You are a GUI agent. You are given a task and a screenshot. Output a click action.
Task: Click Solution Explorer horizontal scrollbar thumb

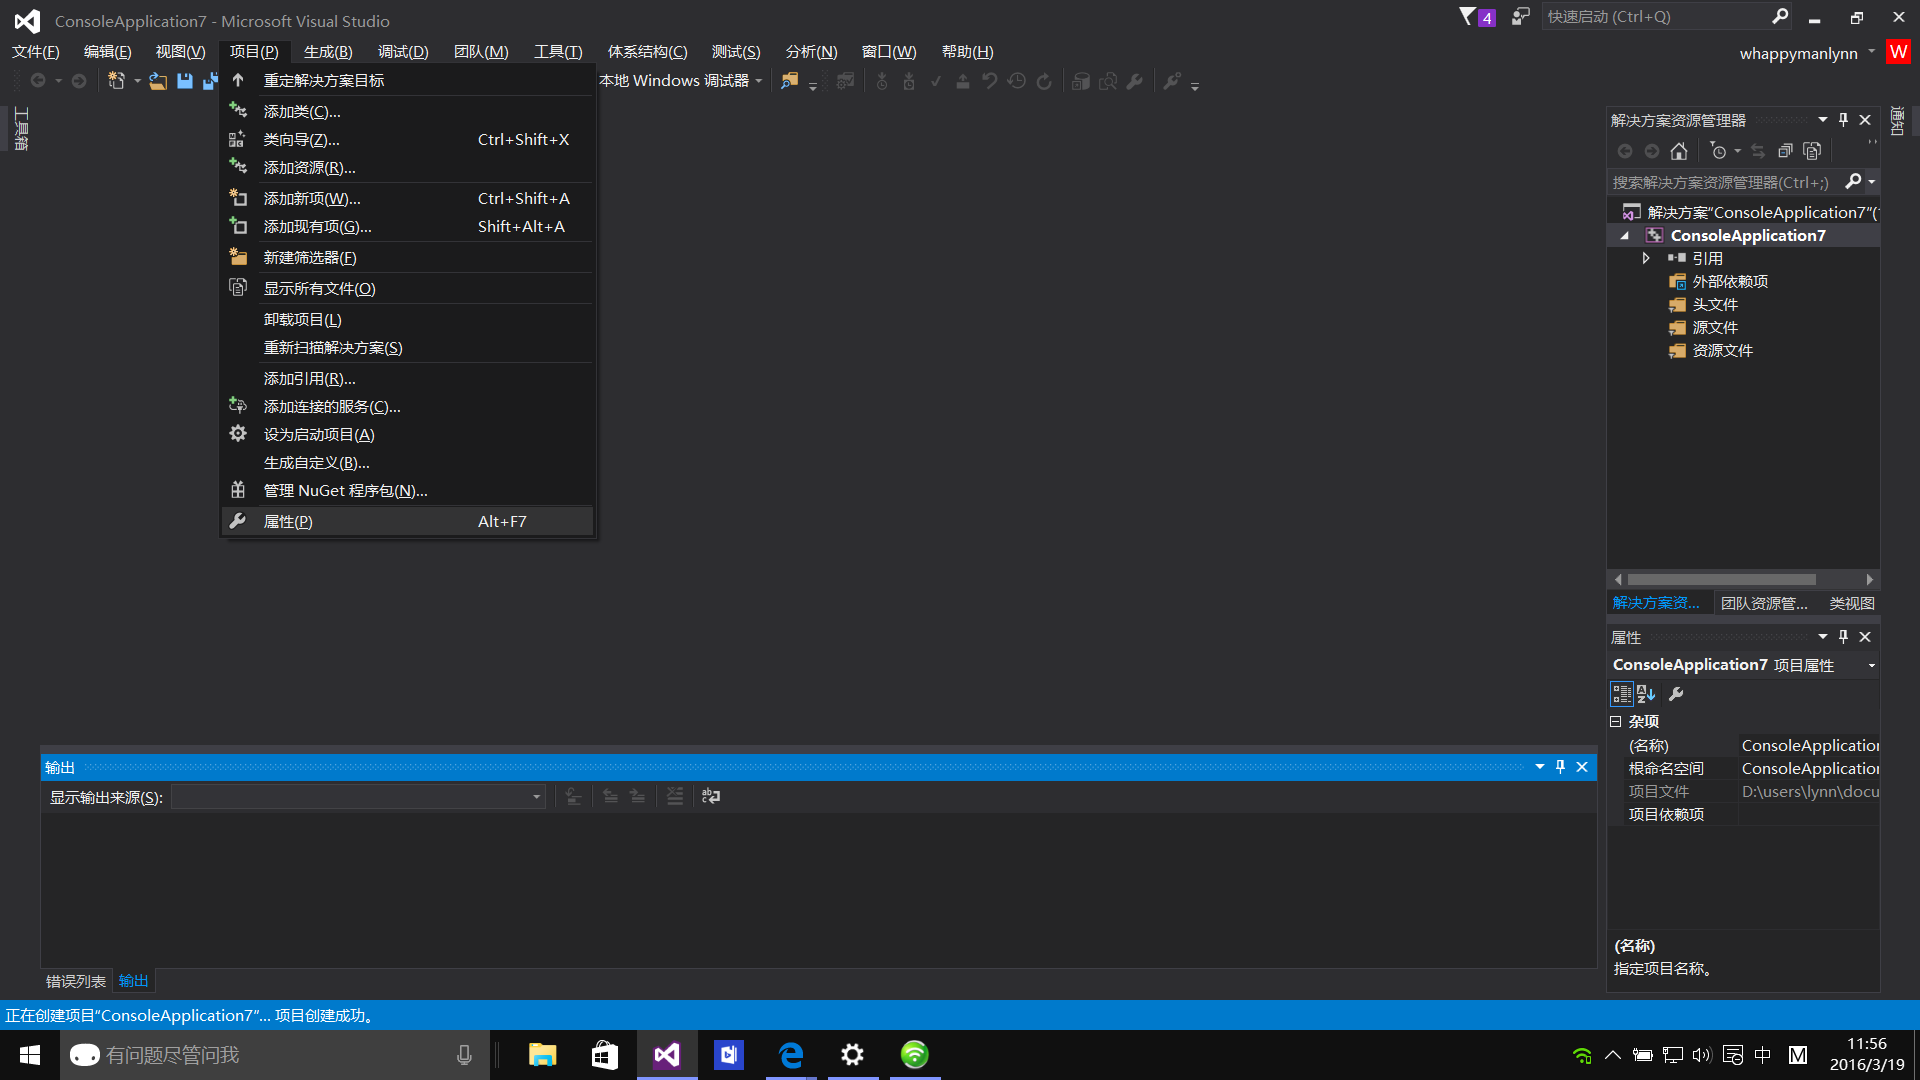[1721, 580]
